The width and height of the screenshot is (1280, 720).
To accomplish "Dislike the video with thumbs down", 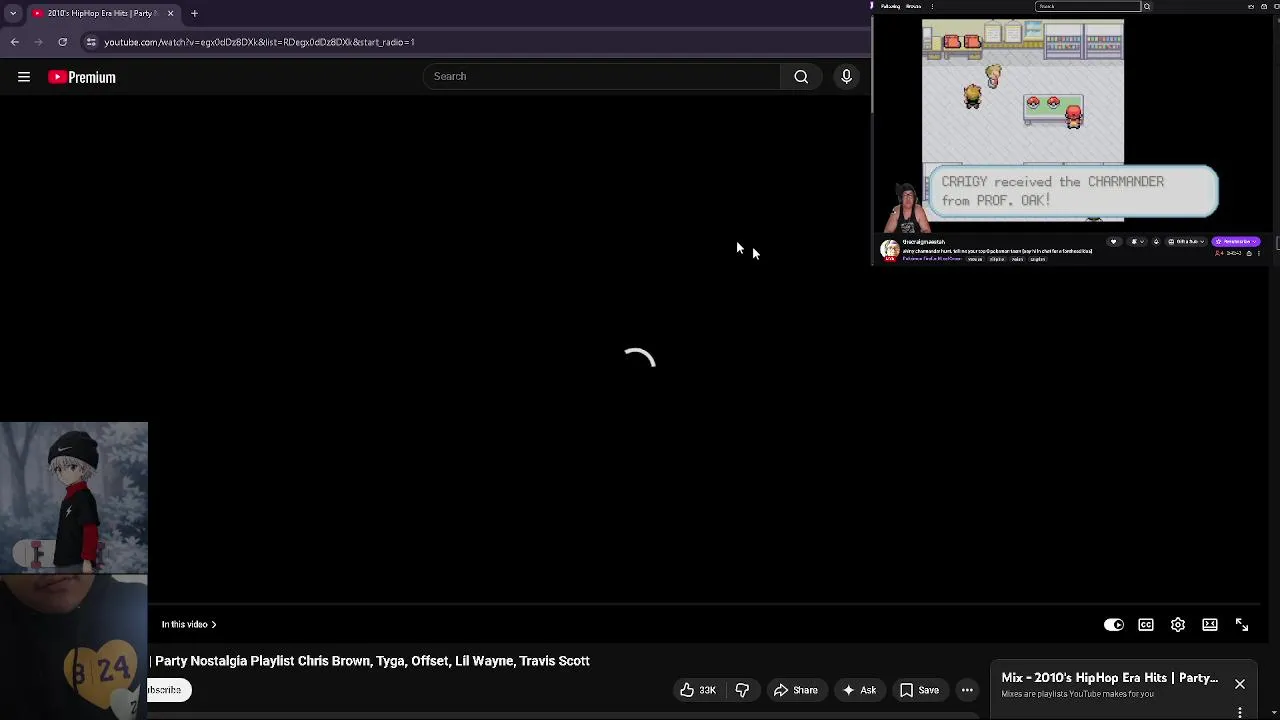I will (x=742, y=690).
